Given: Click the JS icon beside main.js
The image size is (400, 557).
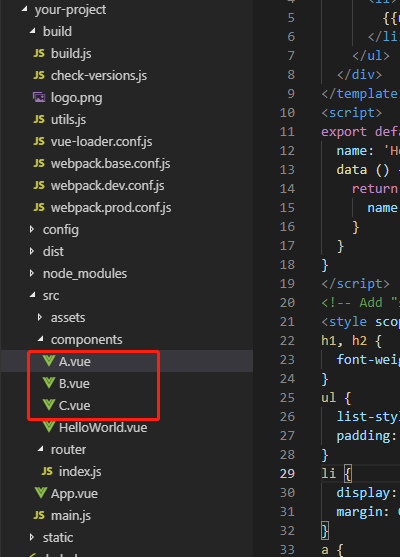Looking at the screenshot, I should (x=39, y=515).
